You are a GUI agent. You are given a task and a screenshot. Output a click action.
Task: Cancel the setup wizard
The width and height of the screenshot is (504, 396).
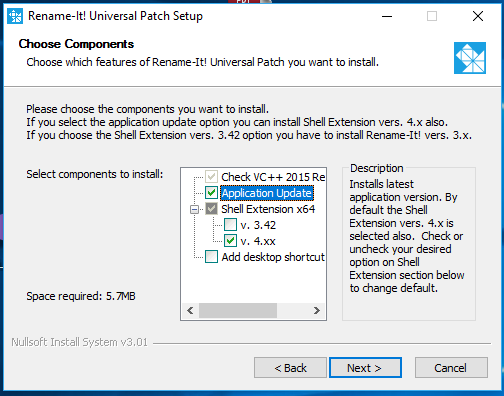(451, 368)
